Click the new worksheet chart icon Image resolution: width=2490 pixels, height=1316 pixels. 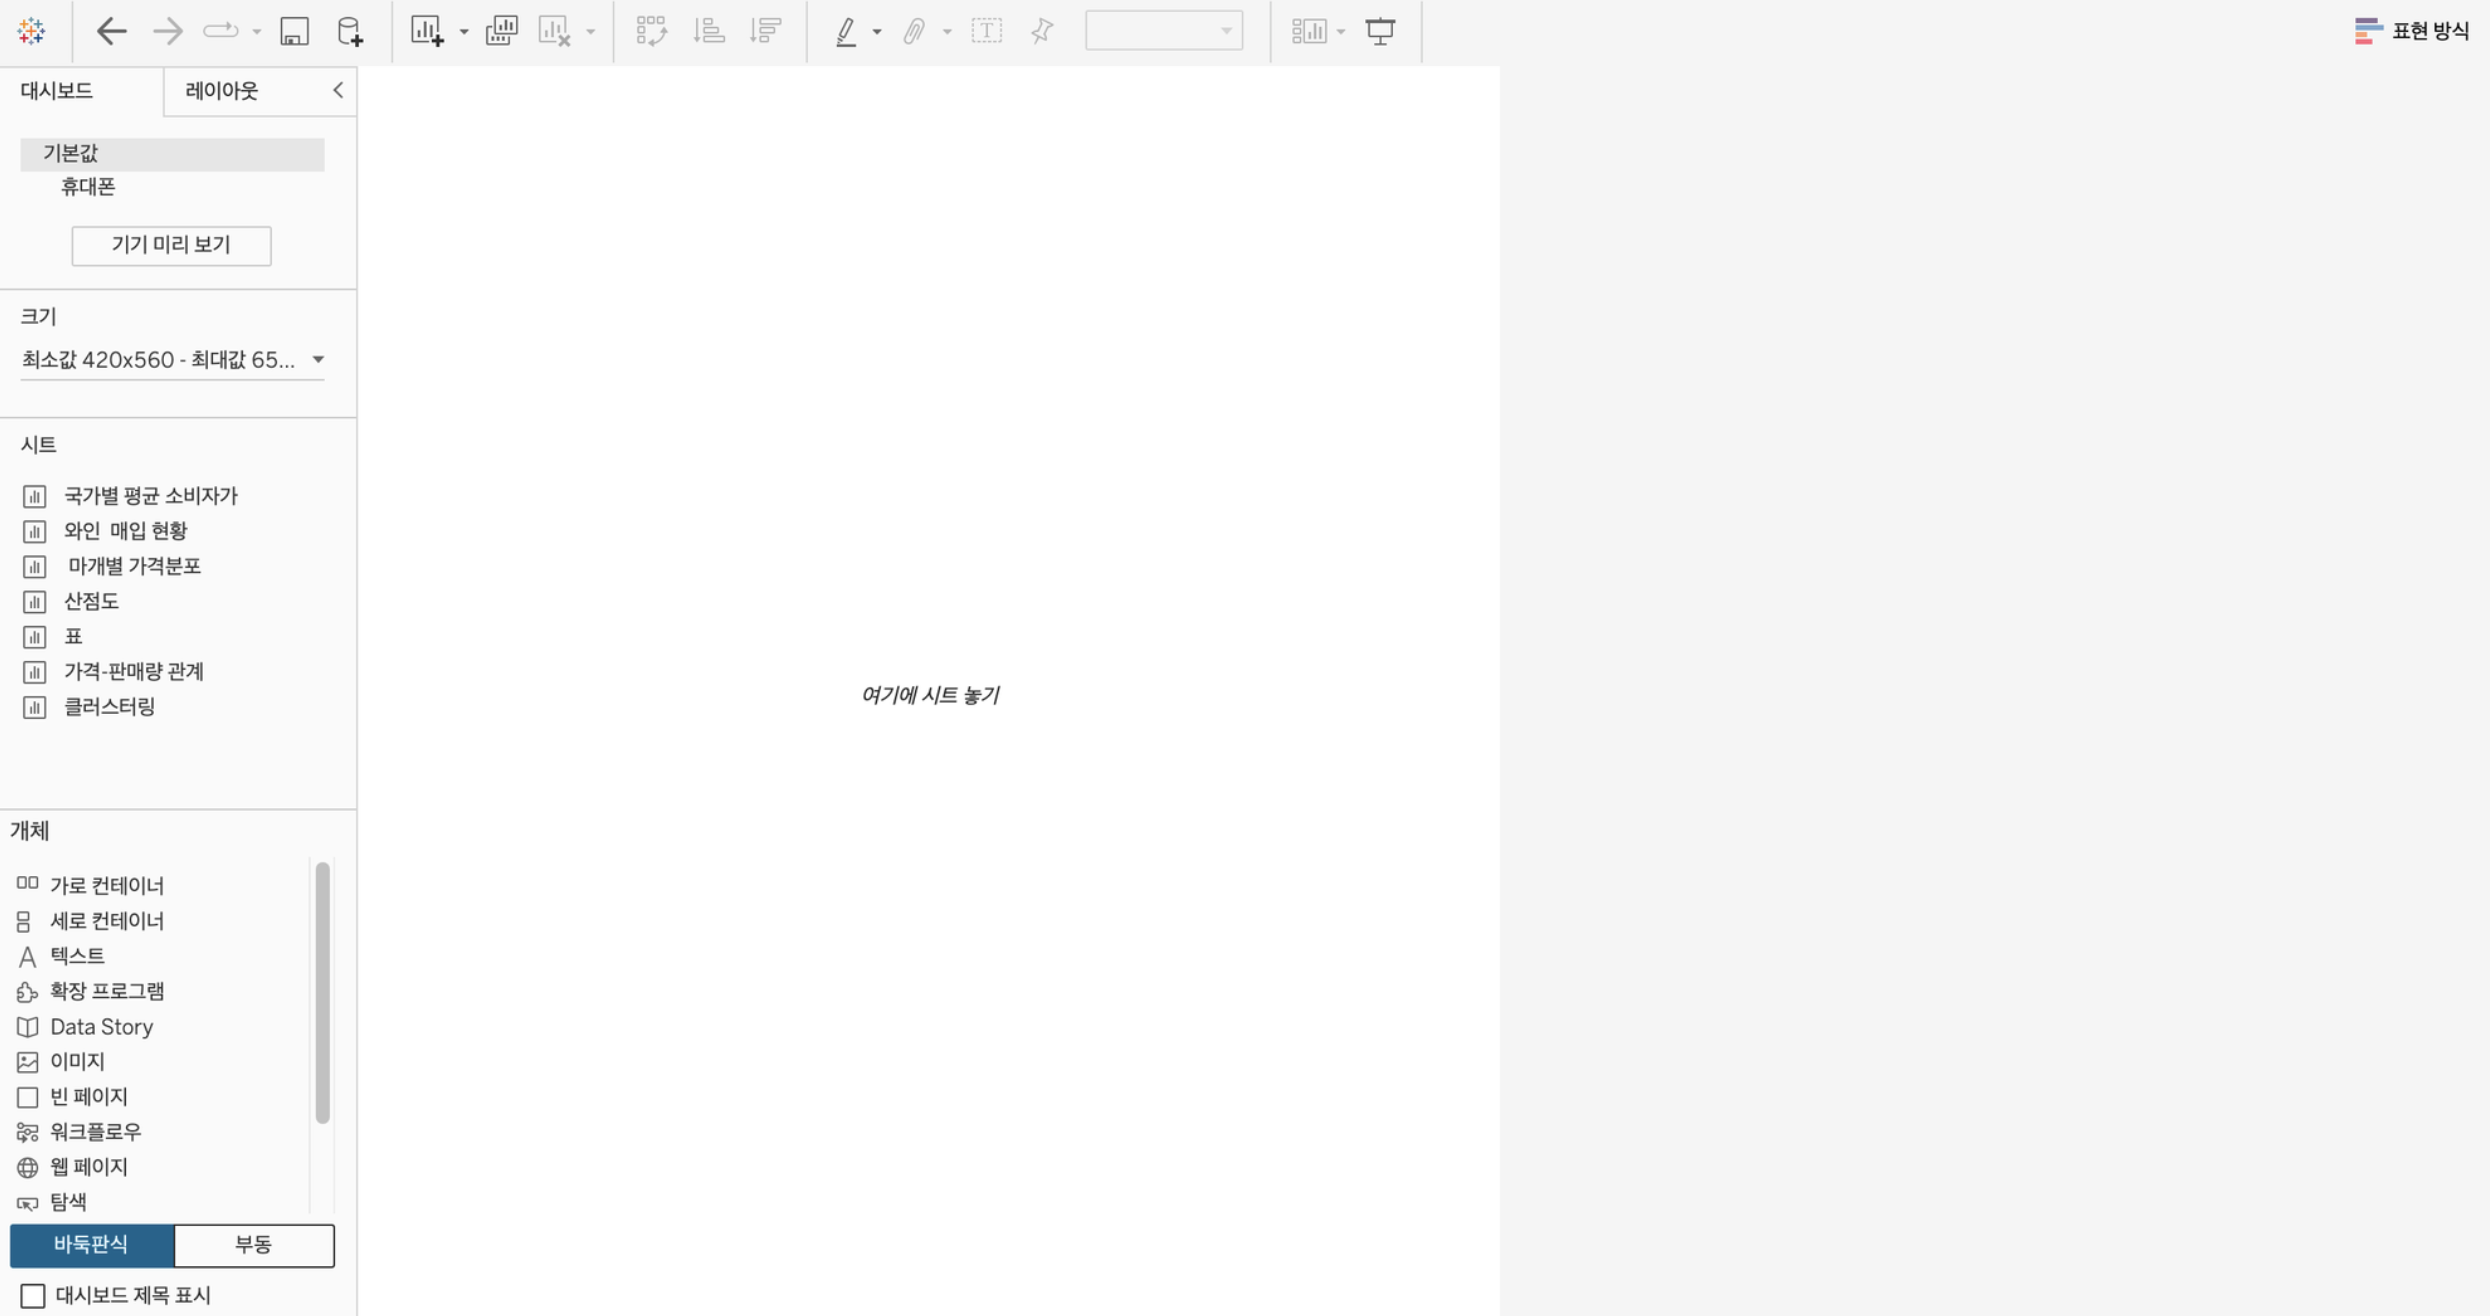(x=427, y=31)
